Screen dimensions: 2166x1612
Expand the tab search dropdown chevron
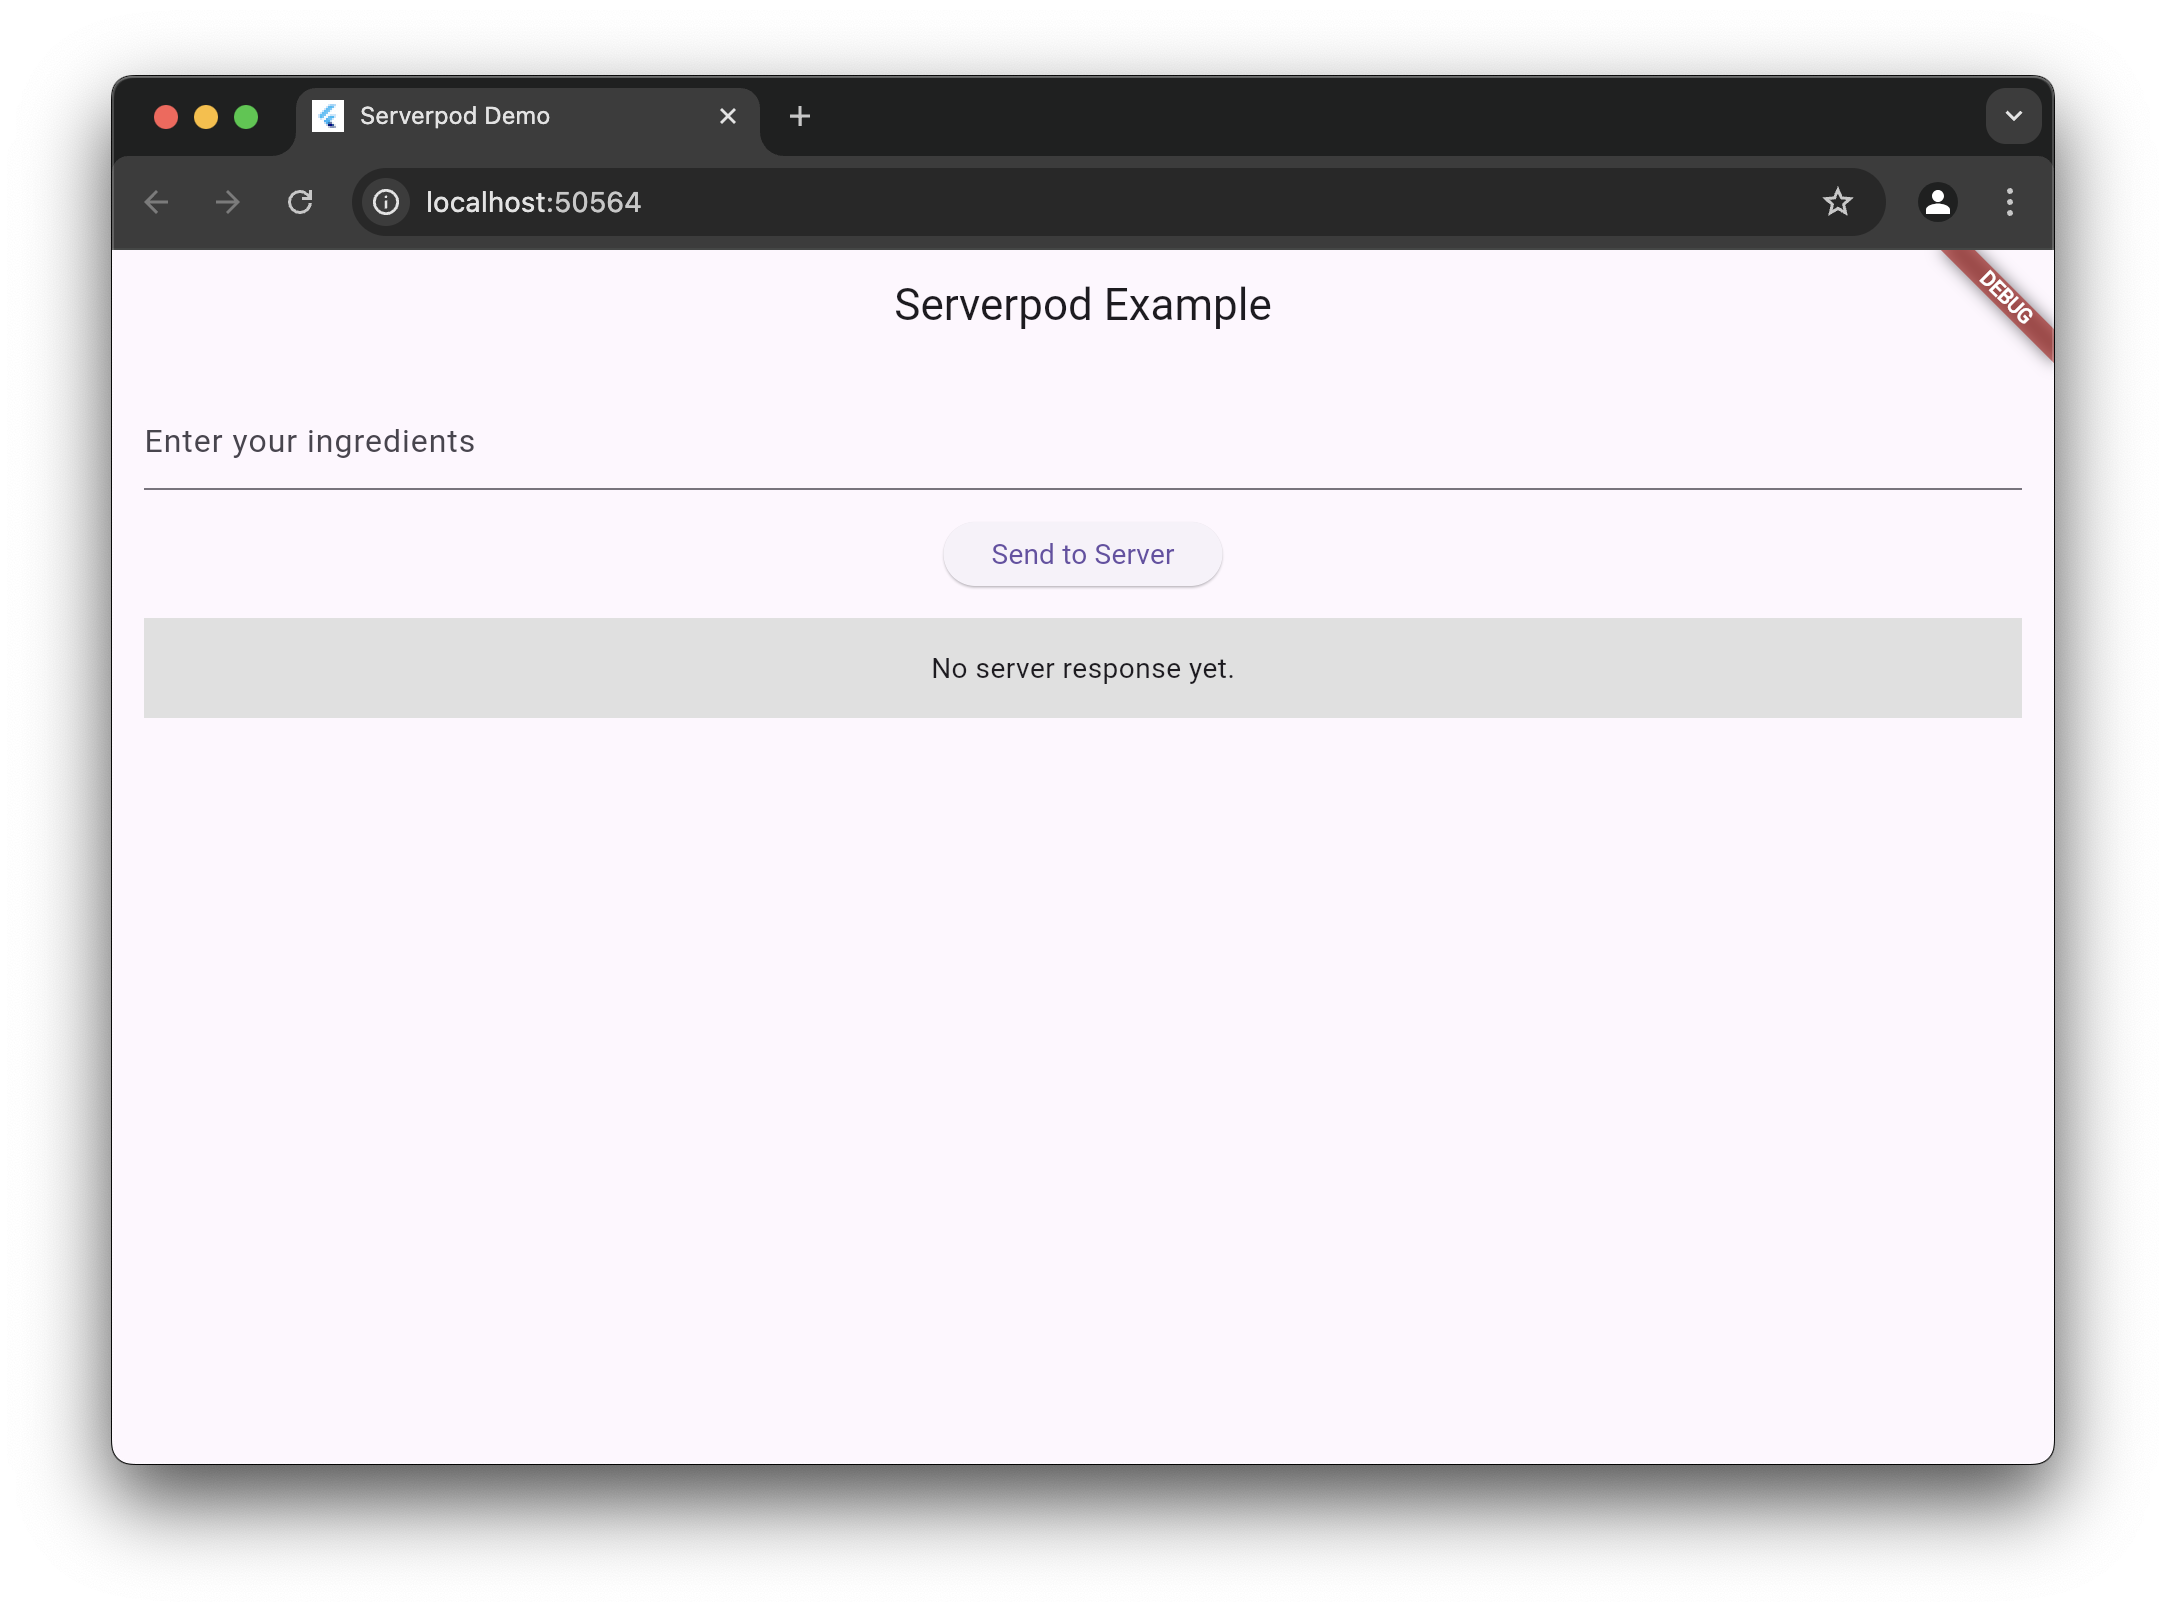point(2014,116)
